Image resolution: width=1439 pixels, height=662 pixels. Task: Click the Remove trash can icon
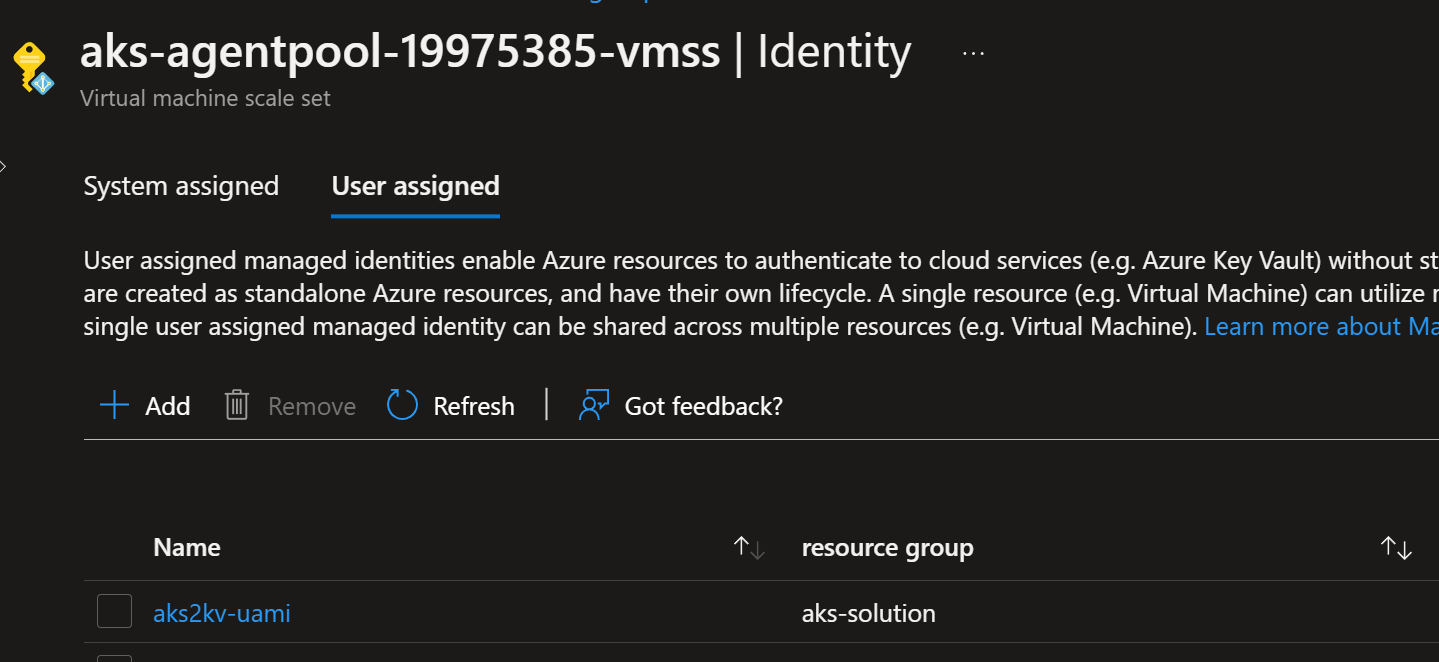pyautogui.click(x=236, y=405)
